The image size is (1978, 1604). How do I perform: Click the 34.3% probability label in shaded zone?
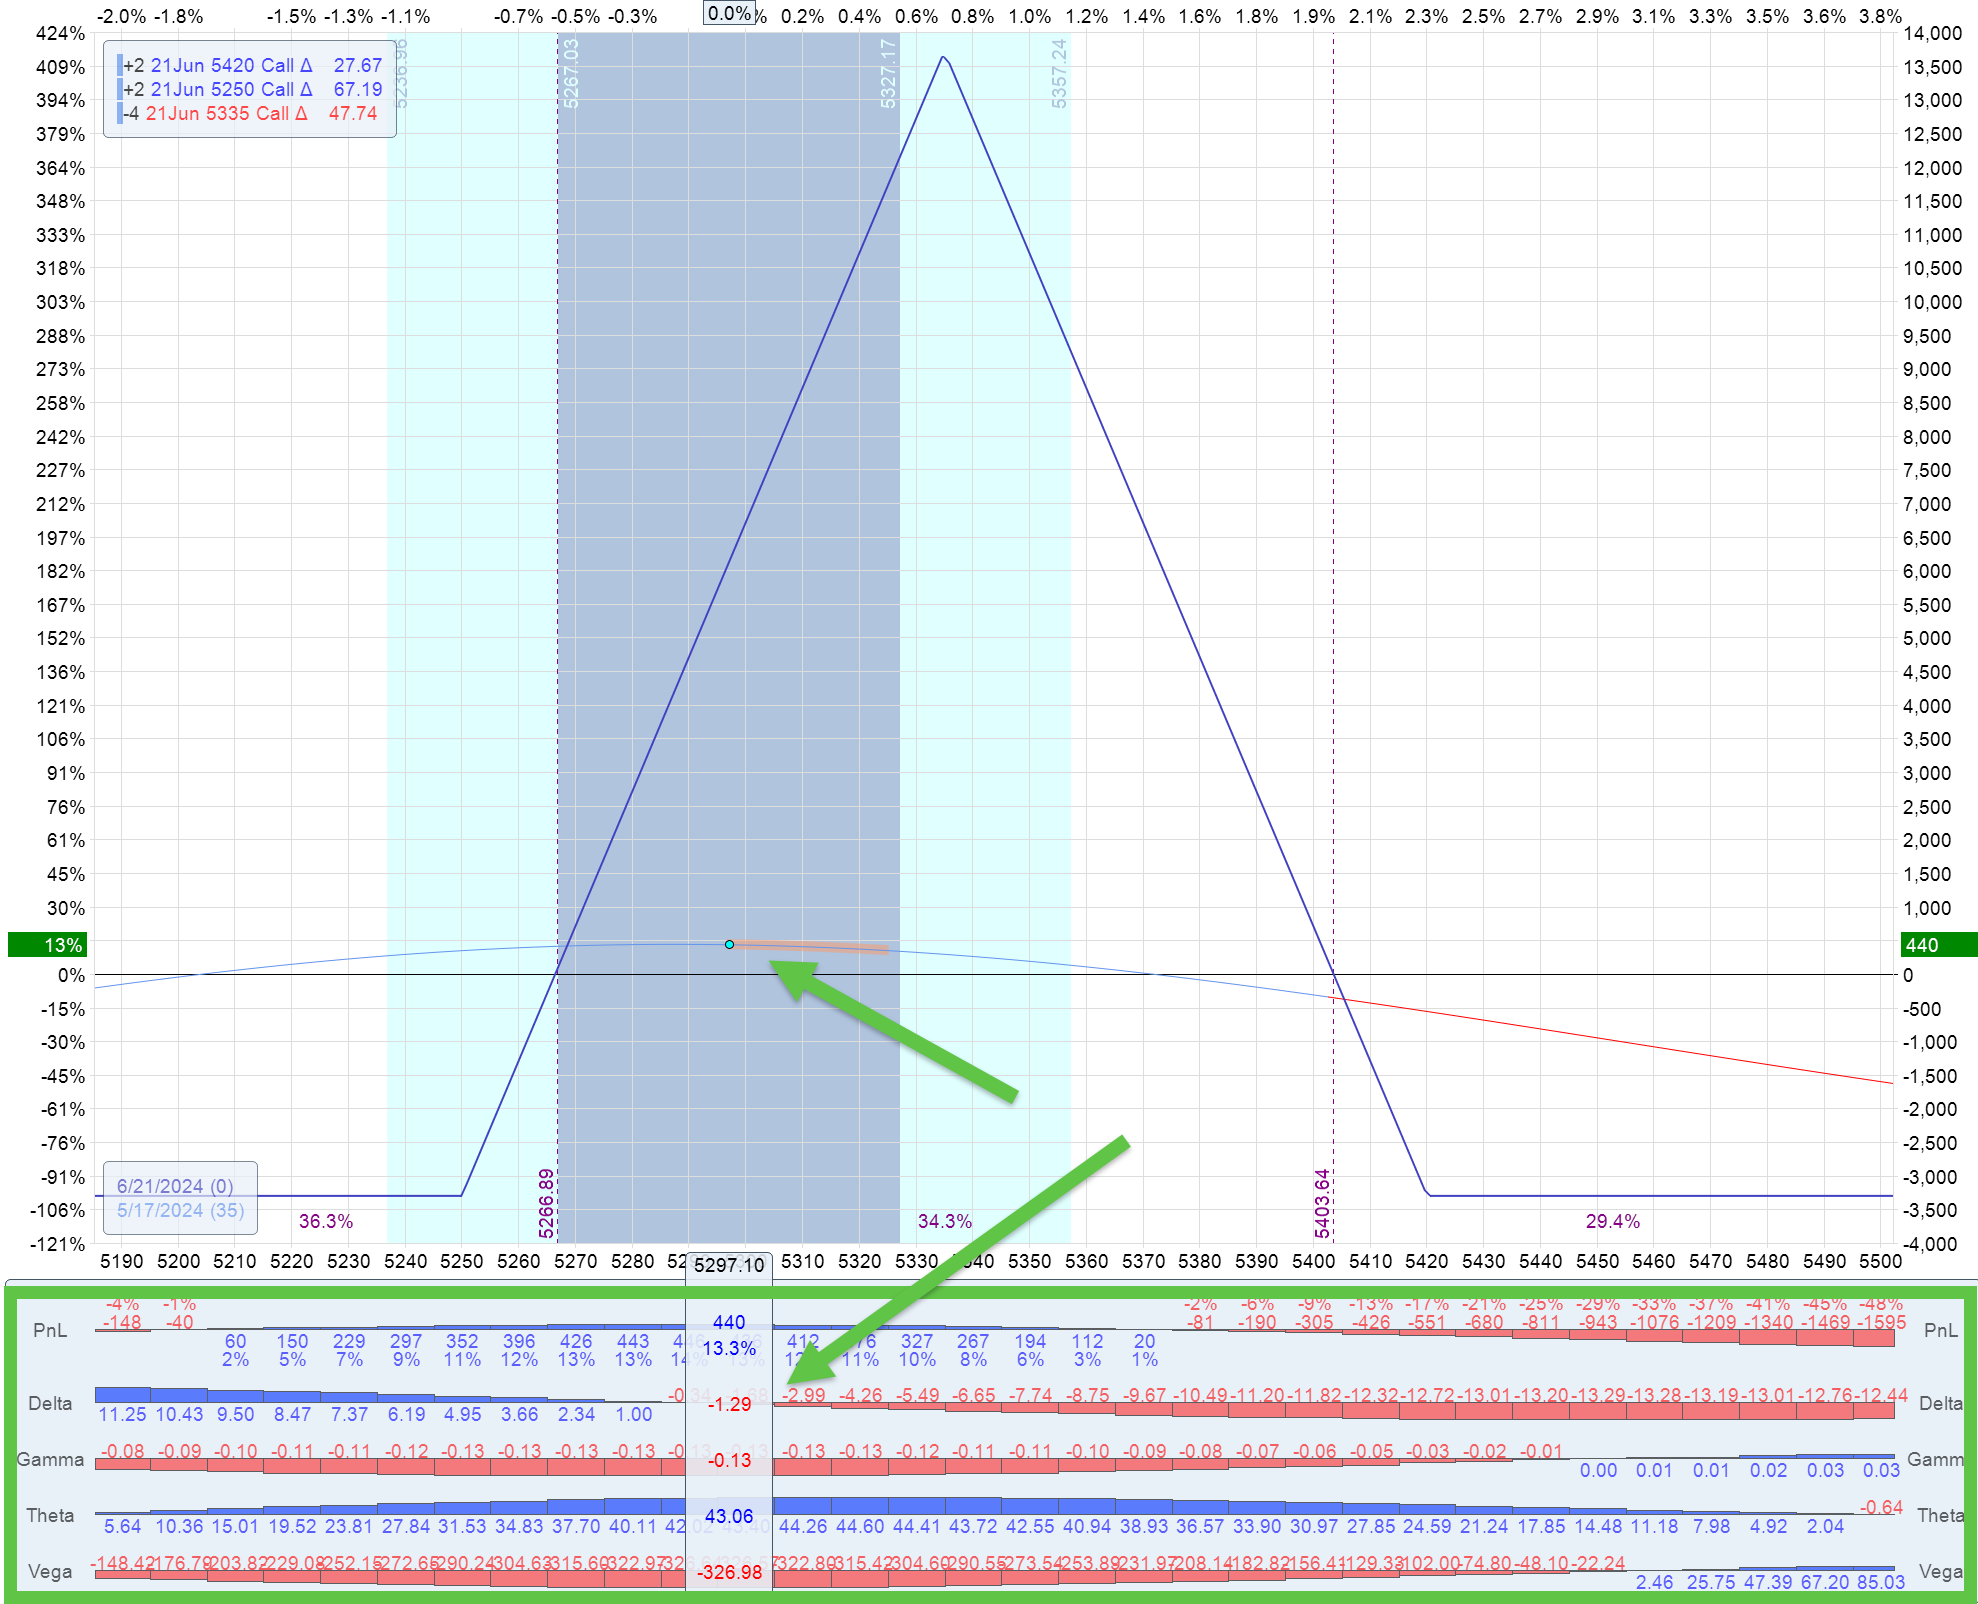(944, 1221)
